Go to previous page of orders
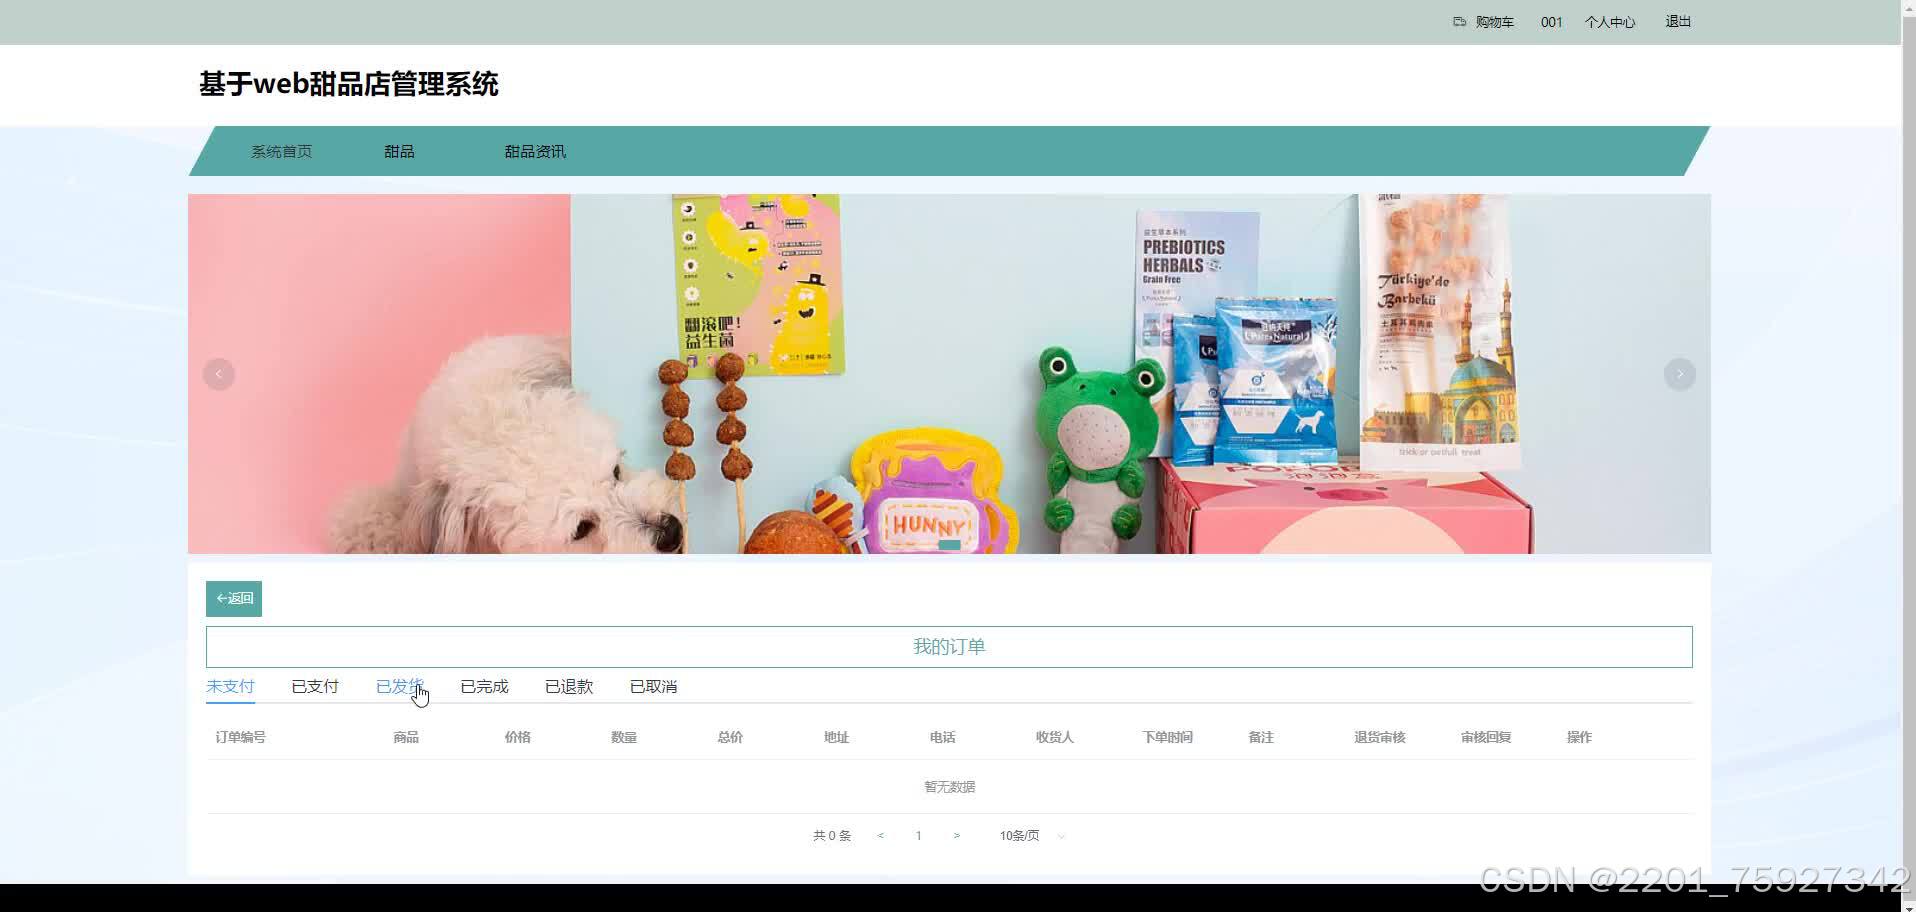1916x912 pixels. [880, 836]
